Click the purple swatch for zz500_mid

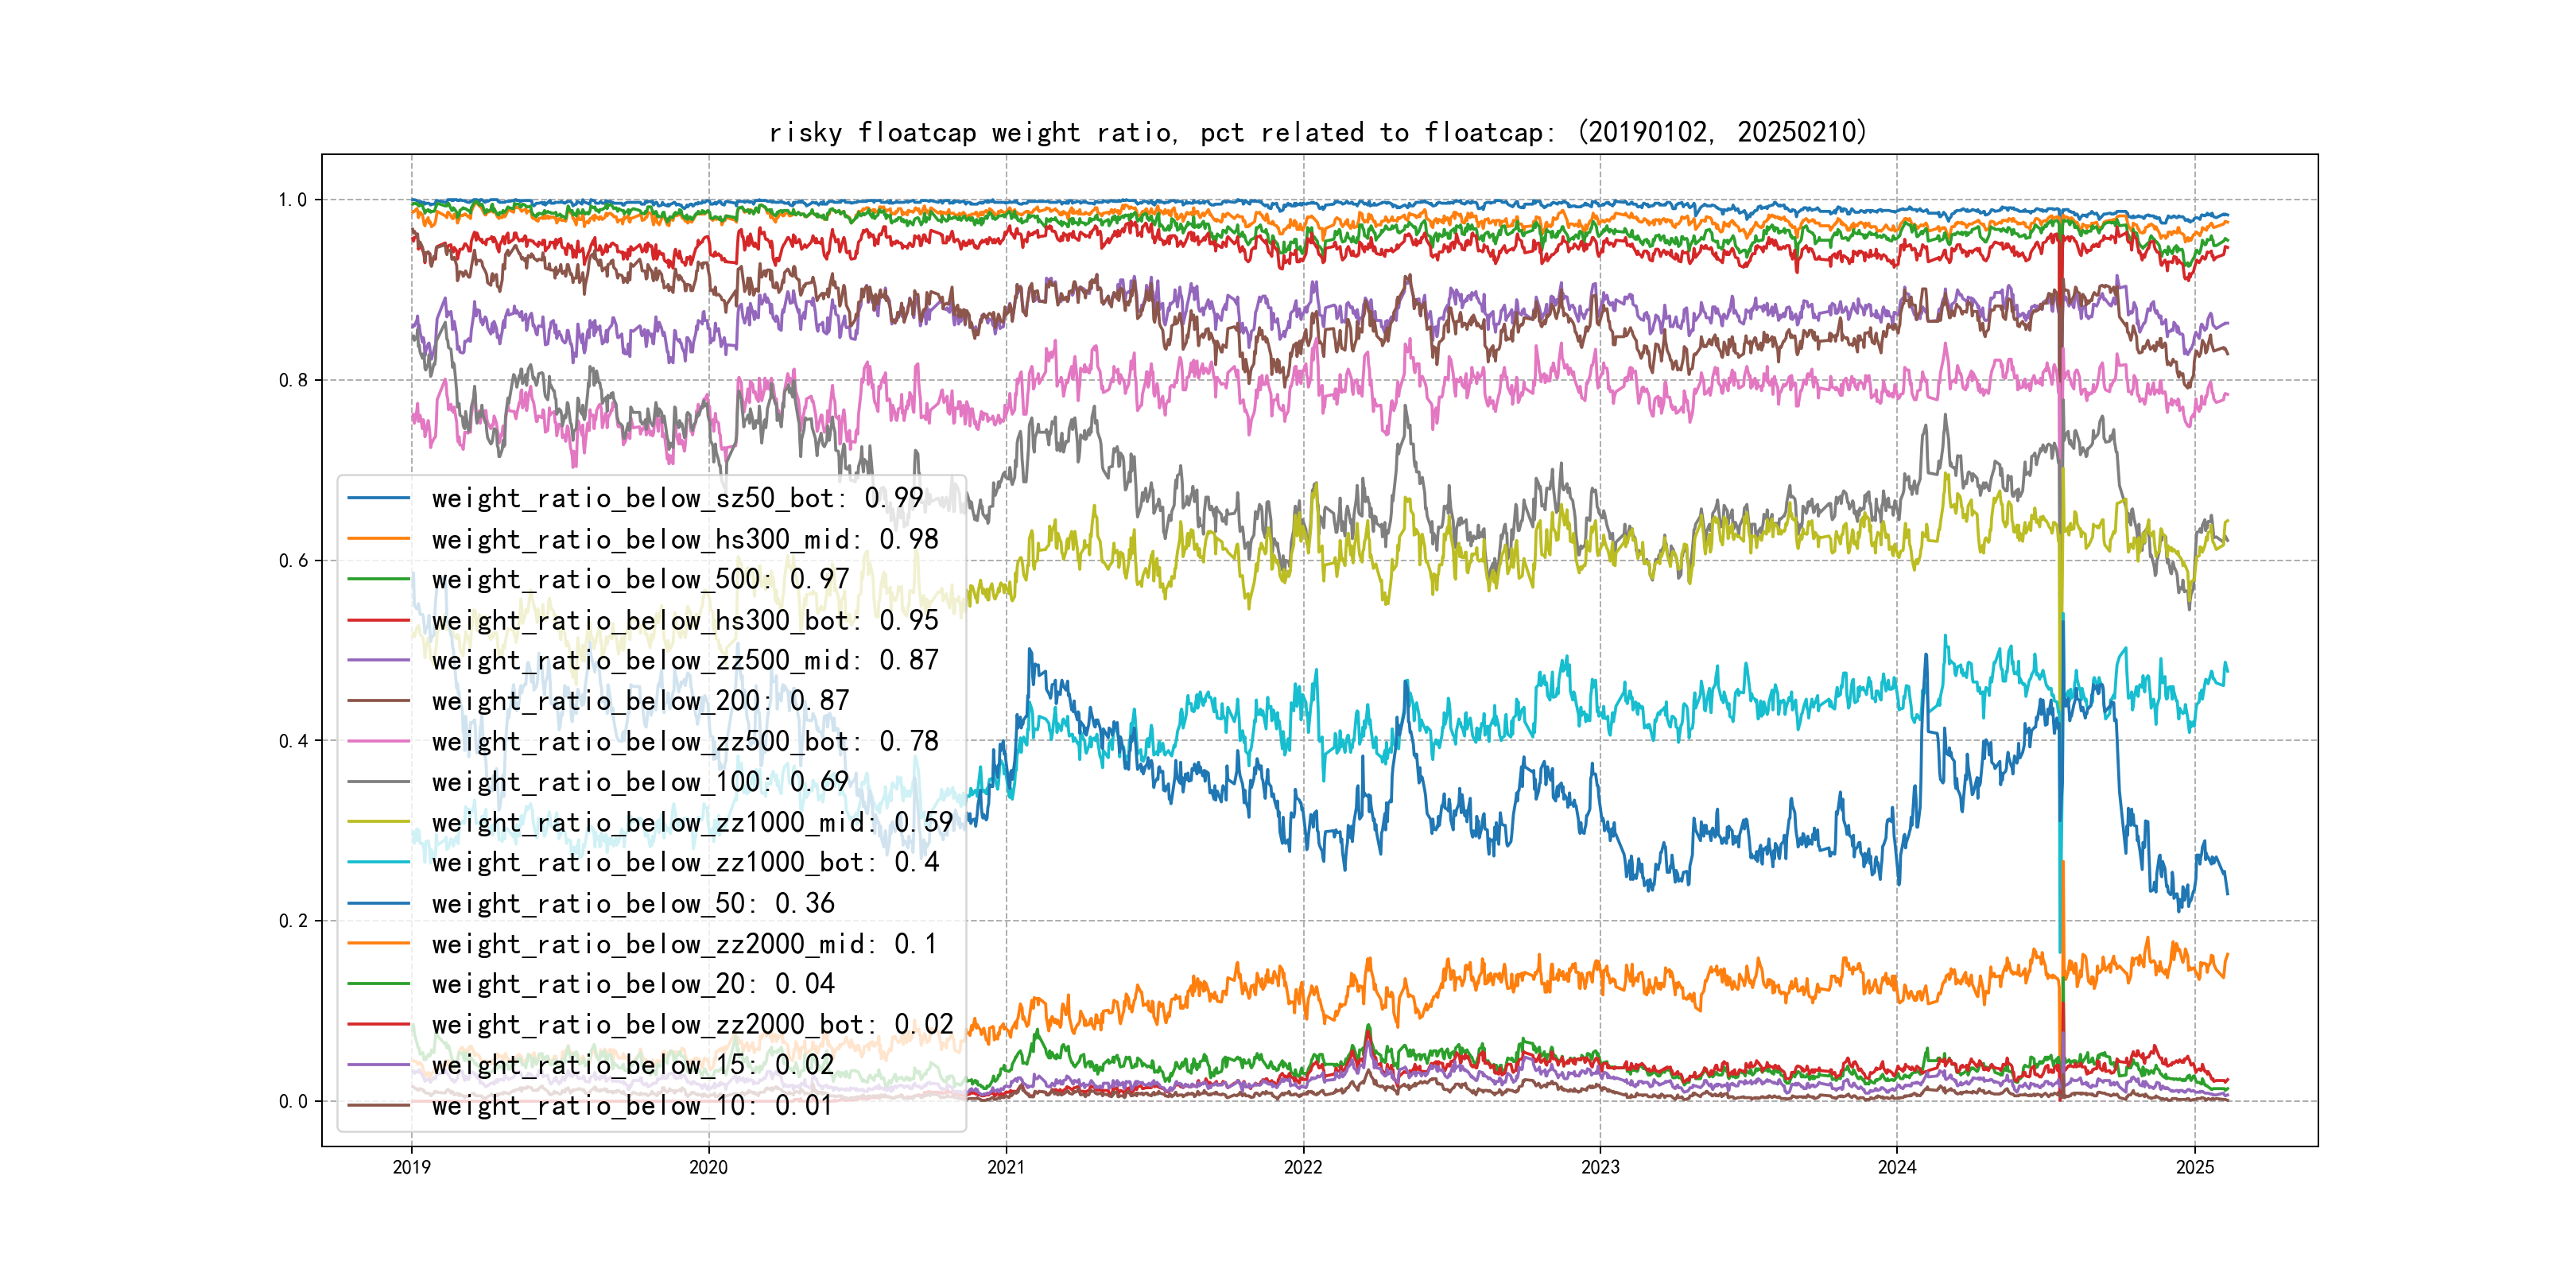pyautogui.click(x=378, y=660)
